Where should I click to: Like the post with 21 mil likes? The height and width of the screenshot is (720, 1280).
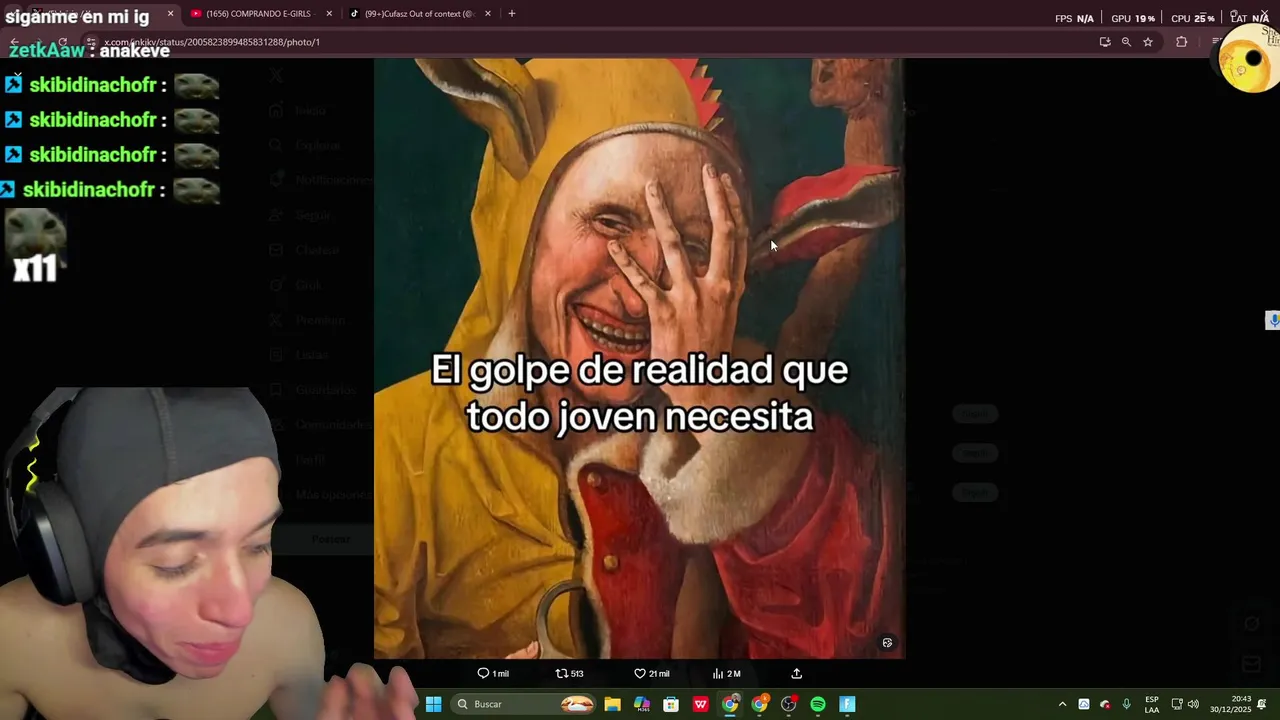[x=652, y=674]
